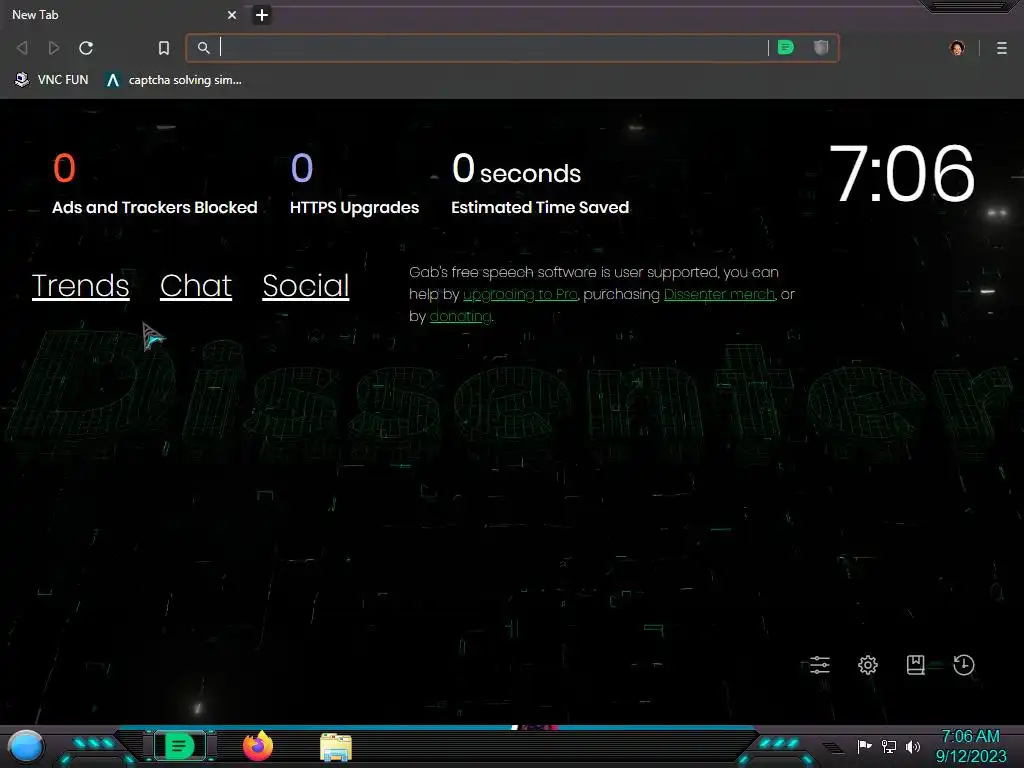Open the user profile avatar
Screen dimensions: 1024x768
coord(957,48)
